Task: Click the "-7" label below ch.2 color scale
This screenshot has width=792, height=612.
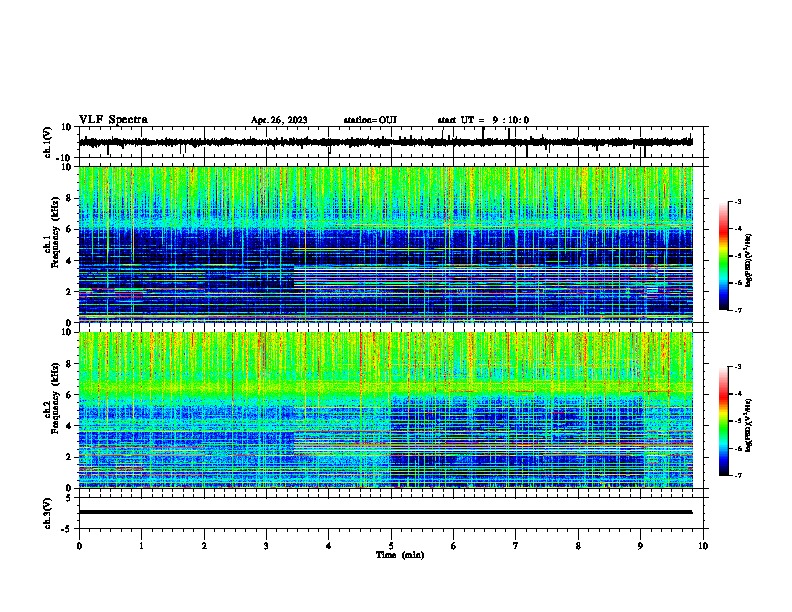Action: 737,475
